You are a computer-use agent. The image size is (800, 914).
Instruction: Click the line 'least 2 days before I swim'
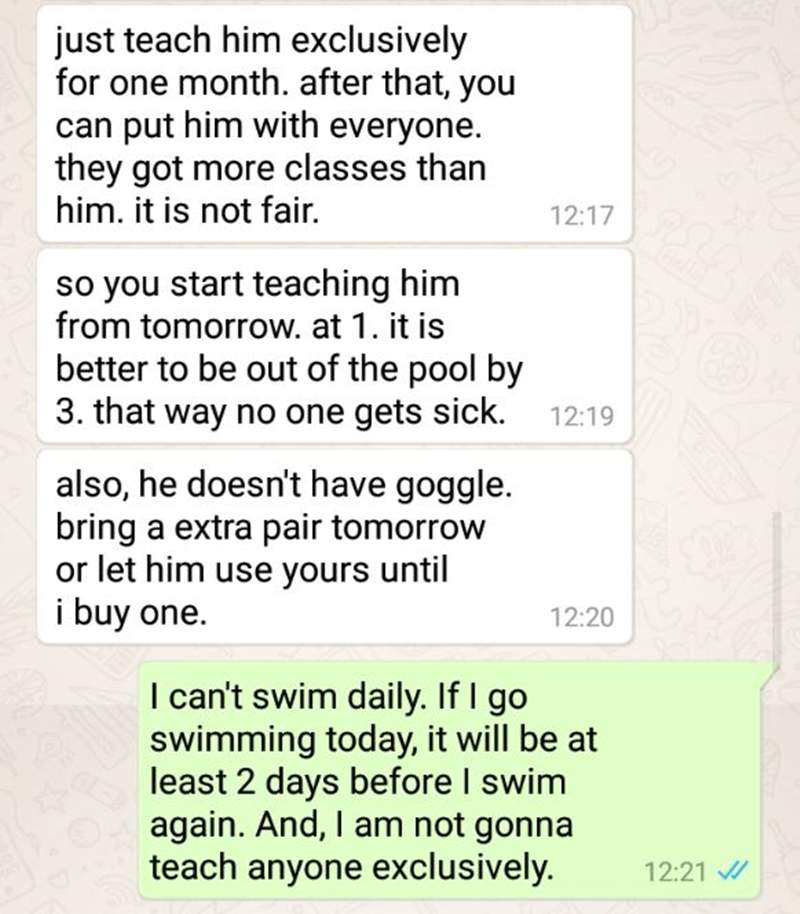tap(358, 782)
